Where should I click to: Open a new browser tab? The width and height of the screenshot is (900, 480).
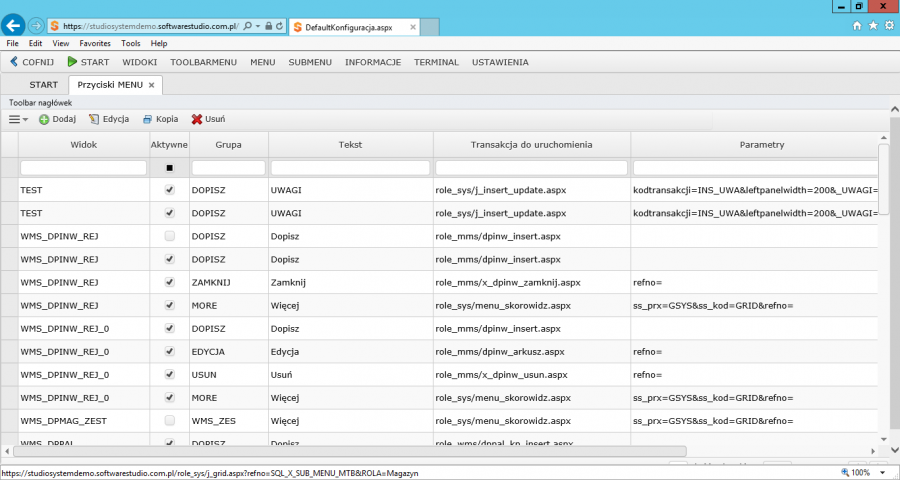coord(429,27)
